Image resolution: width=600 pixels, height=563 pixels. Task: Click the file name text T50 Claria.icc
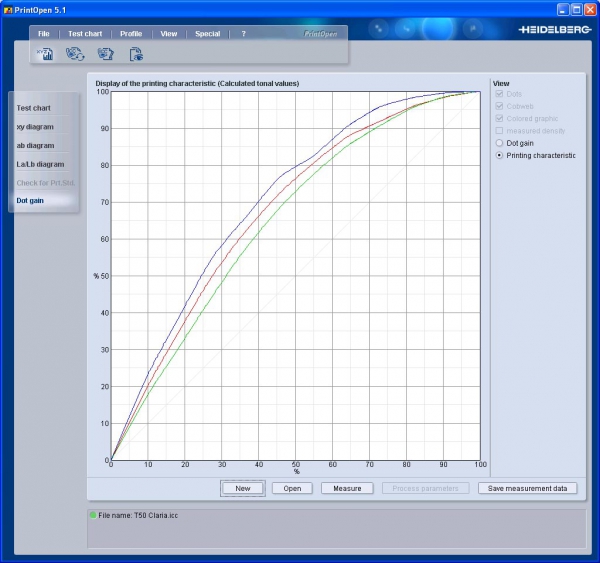(x=156, y=515)
